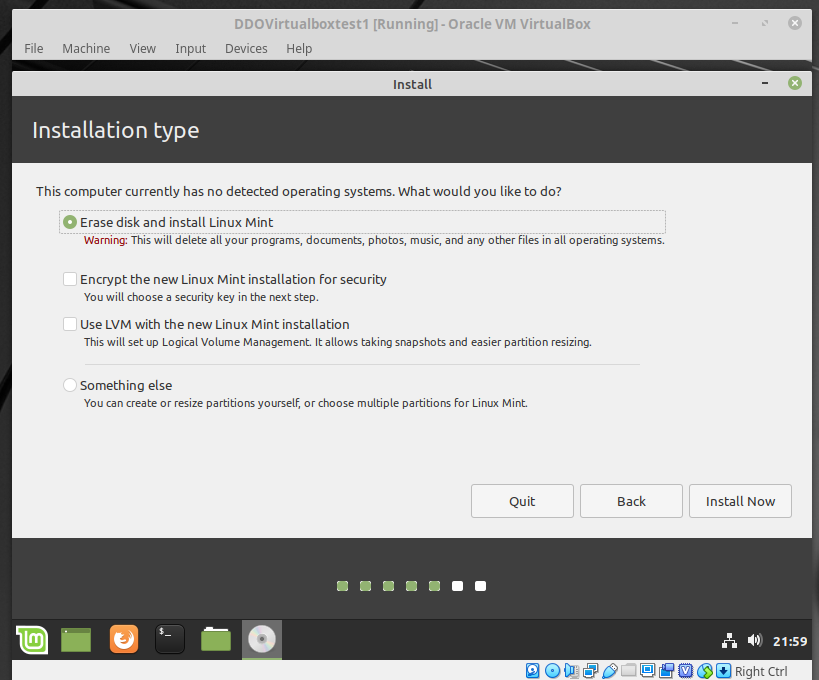Go Back to the previous step
This screenshot has height=680, width=819.
tap(631, 501)
